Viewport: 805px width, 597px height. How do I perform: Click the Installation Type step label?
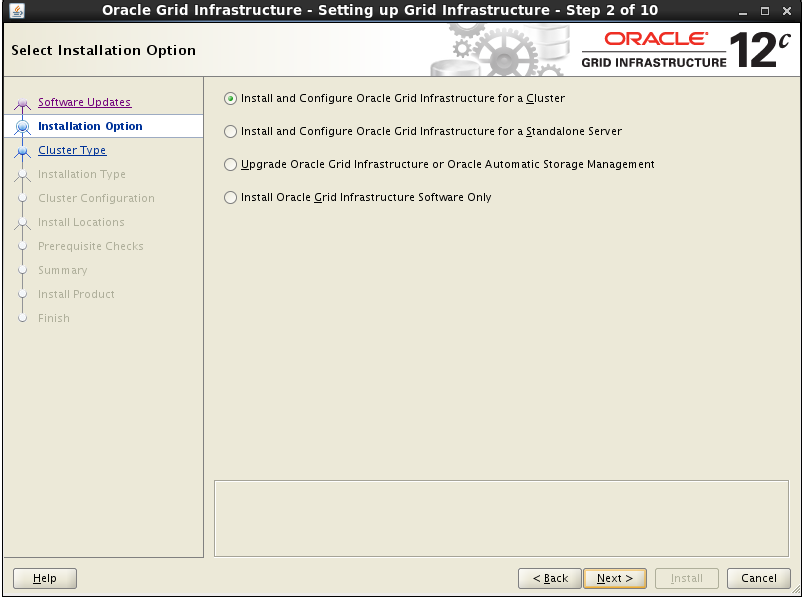(x=82, y=175)
